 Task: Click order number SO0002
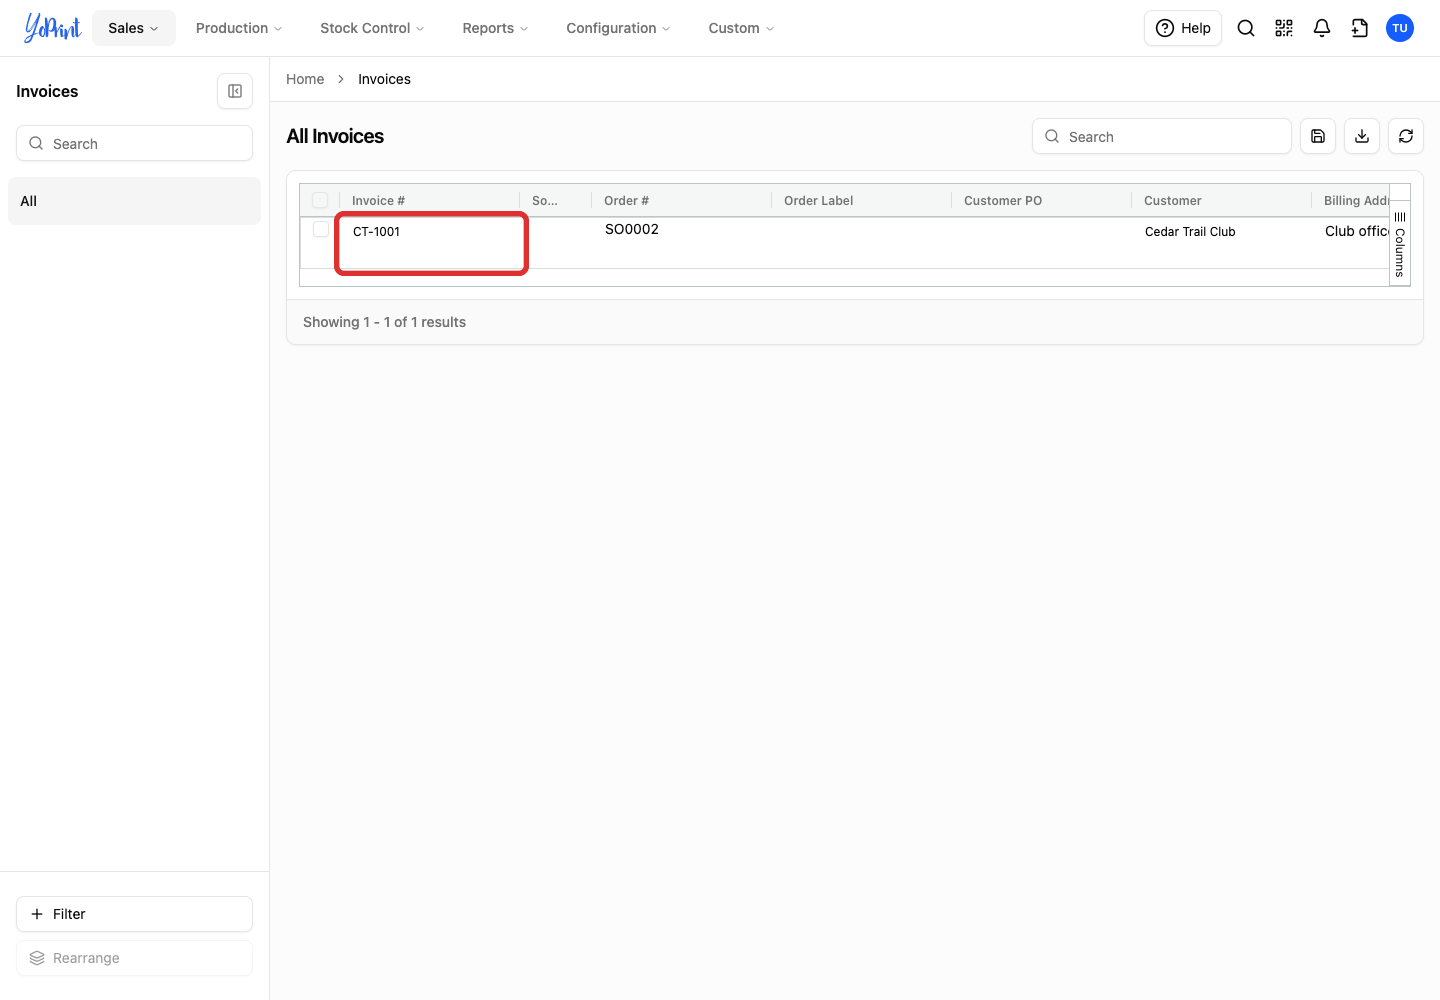[632, 229]
